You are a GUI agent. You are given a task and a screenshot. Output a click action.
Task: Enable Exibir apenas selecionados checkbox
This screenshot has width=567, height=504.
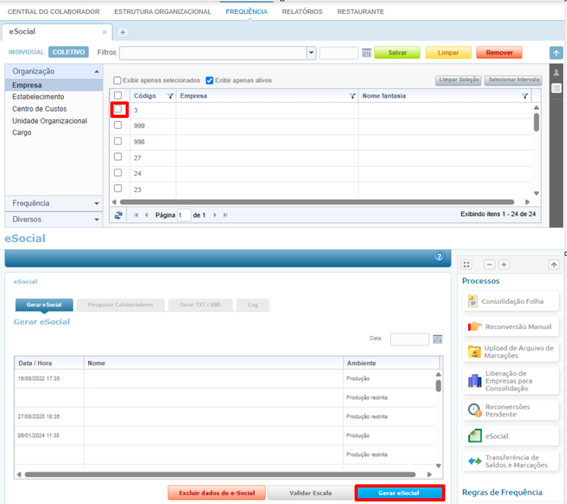pos(117,80)
